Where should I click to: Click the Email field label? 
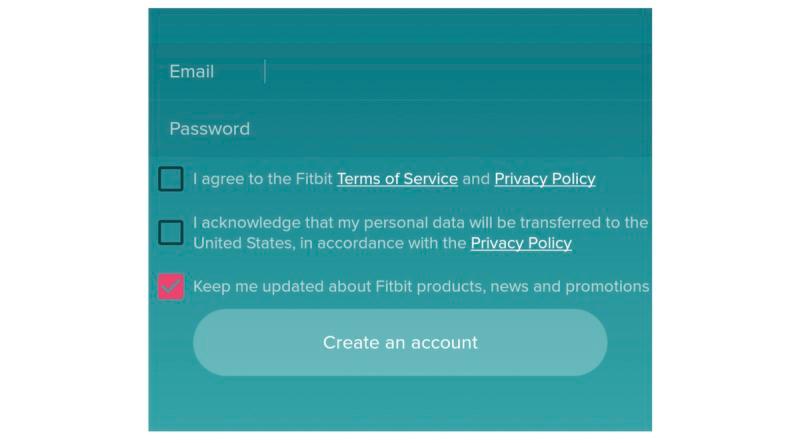click(x=192, y=72)
